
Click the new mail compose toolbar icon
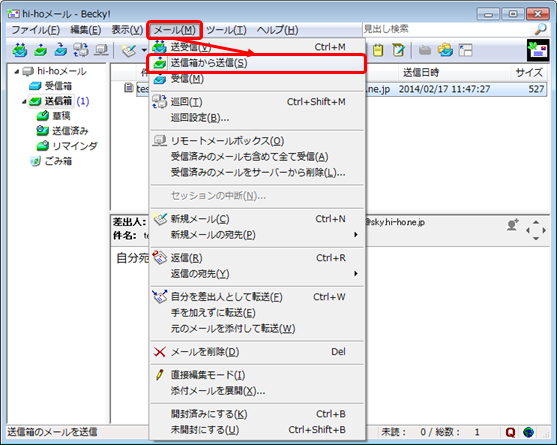(x=129, y=50)
